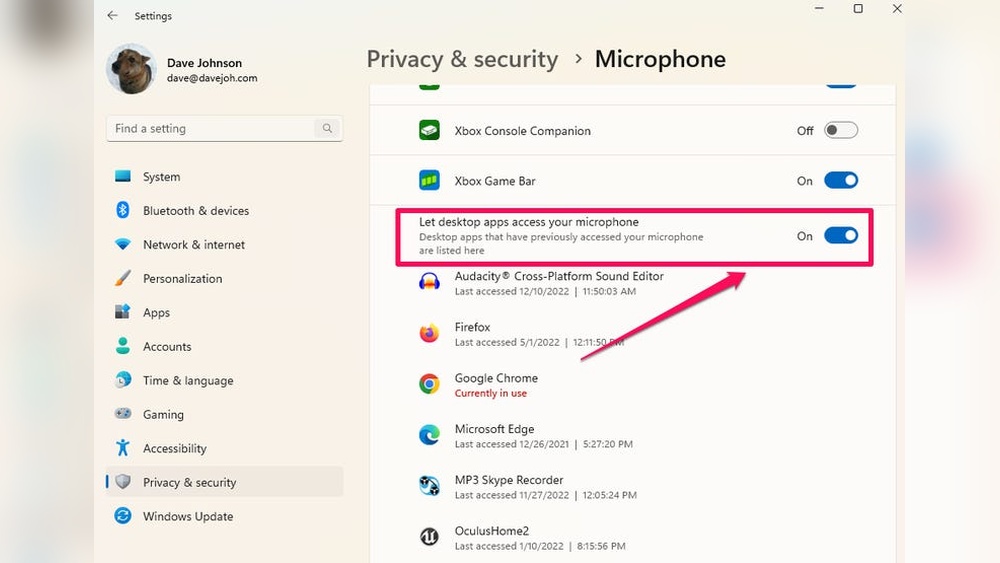Maximize the Settings window

(858, 8)
